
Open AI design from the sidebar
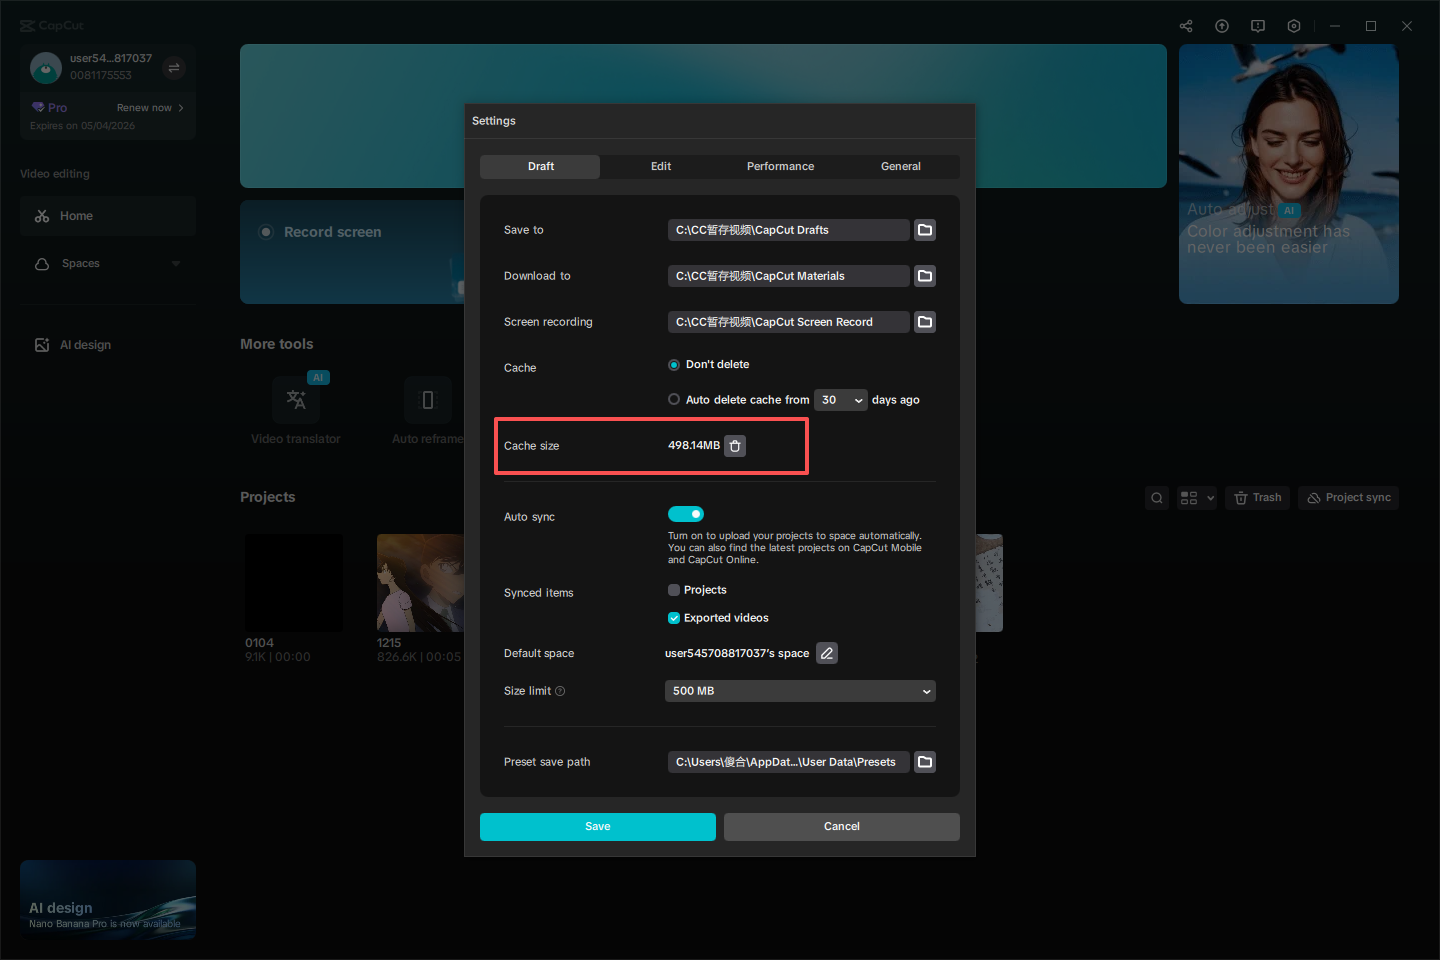click(x=86, y=344)
